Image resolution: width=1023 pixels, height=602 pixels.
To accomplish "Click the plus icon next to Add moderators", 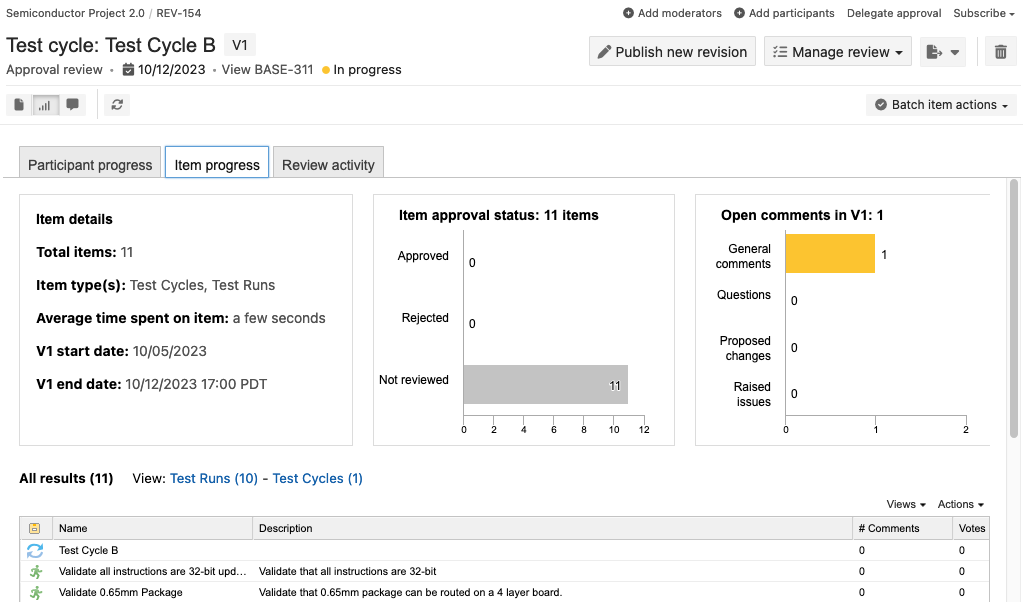I will [x=628, y=13].
